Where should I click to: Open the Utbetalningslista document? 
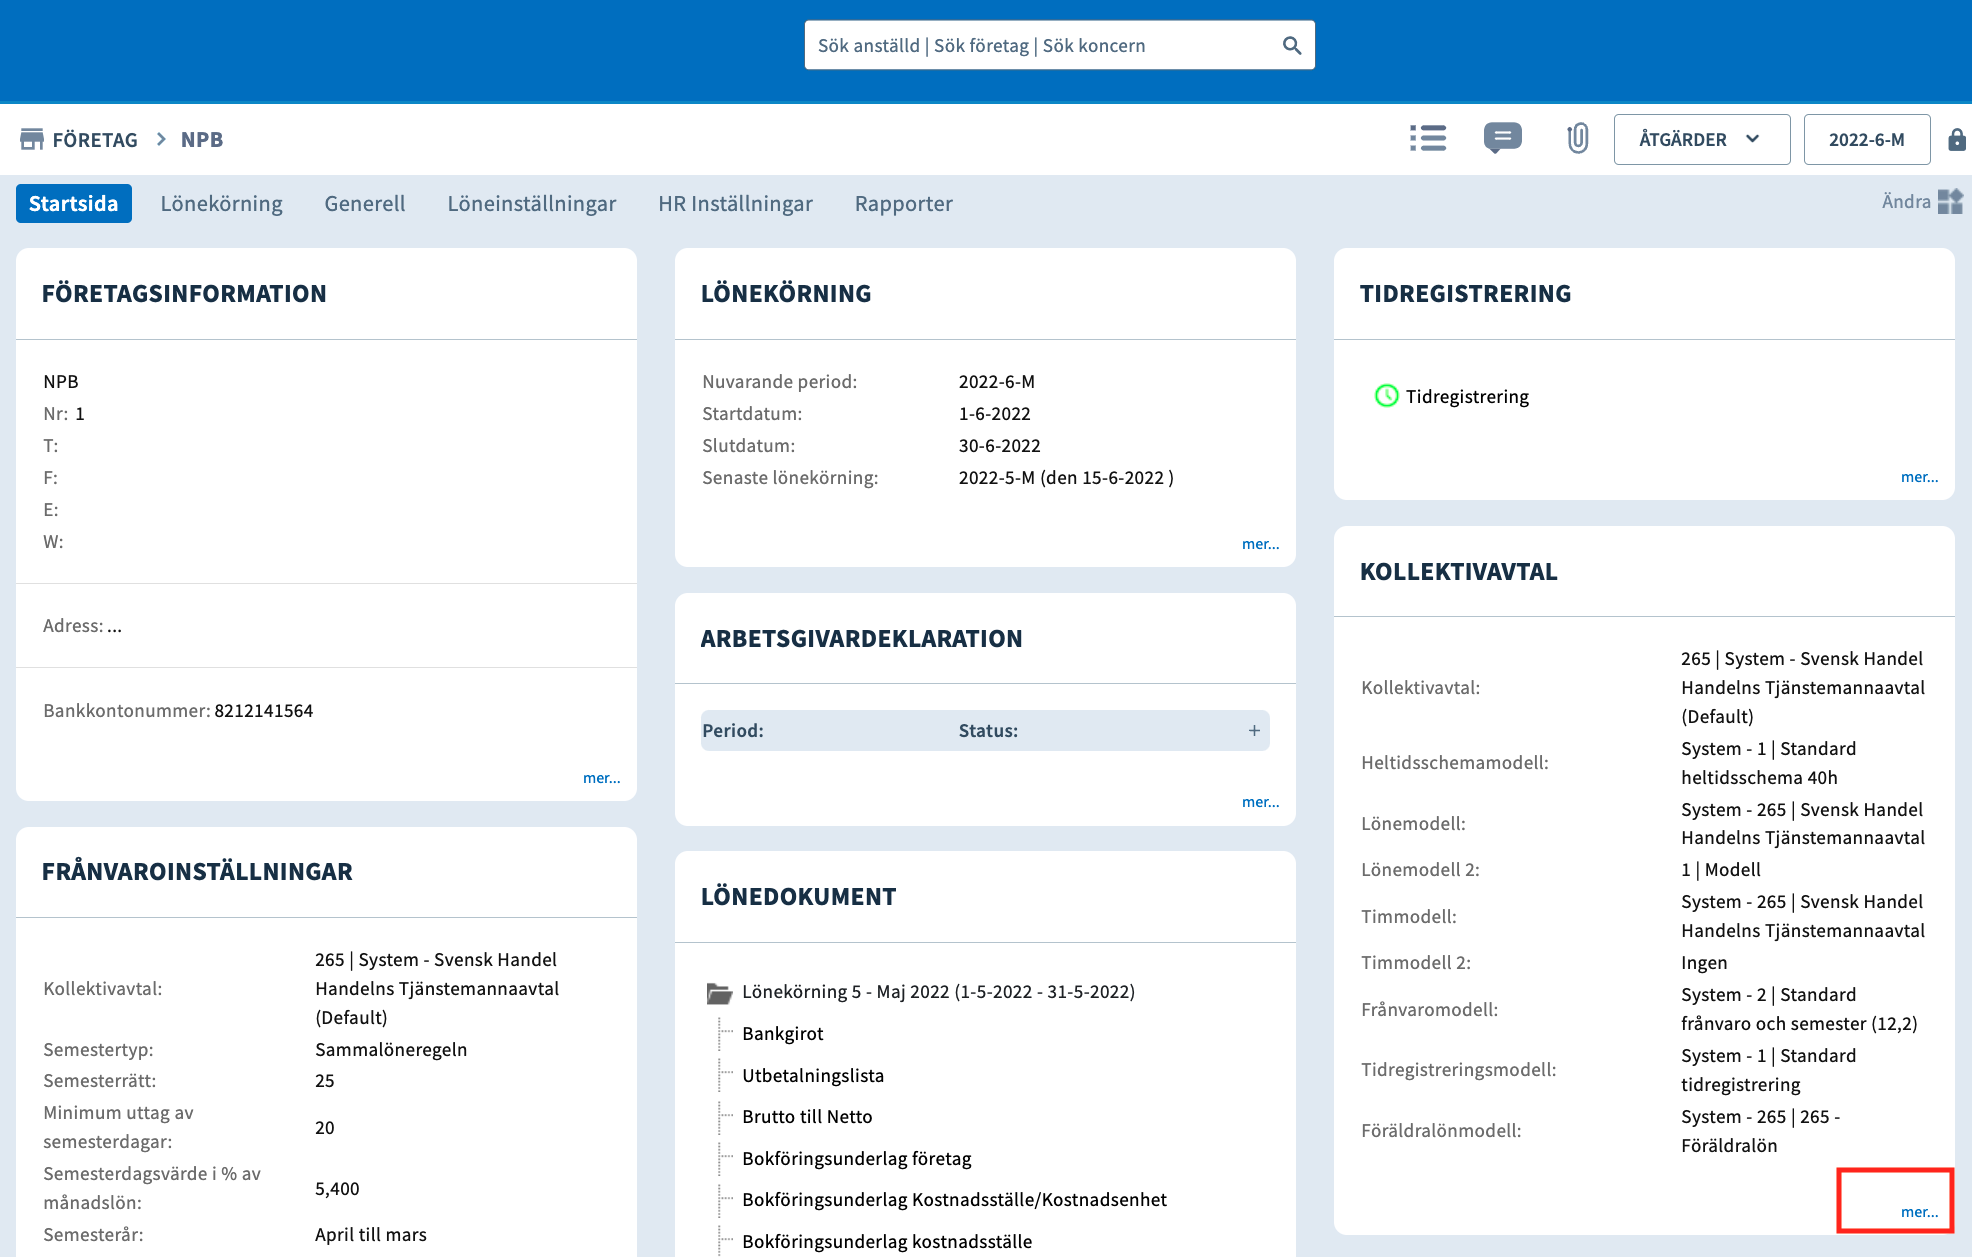tap(813, 1076)
